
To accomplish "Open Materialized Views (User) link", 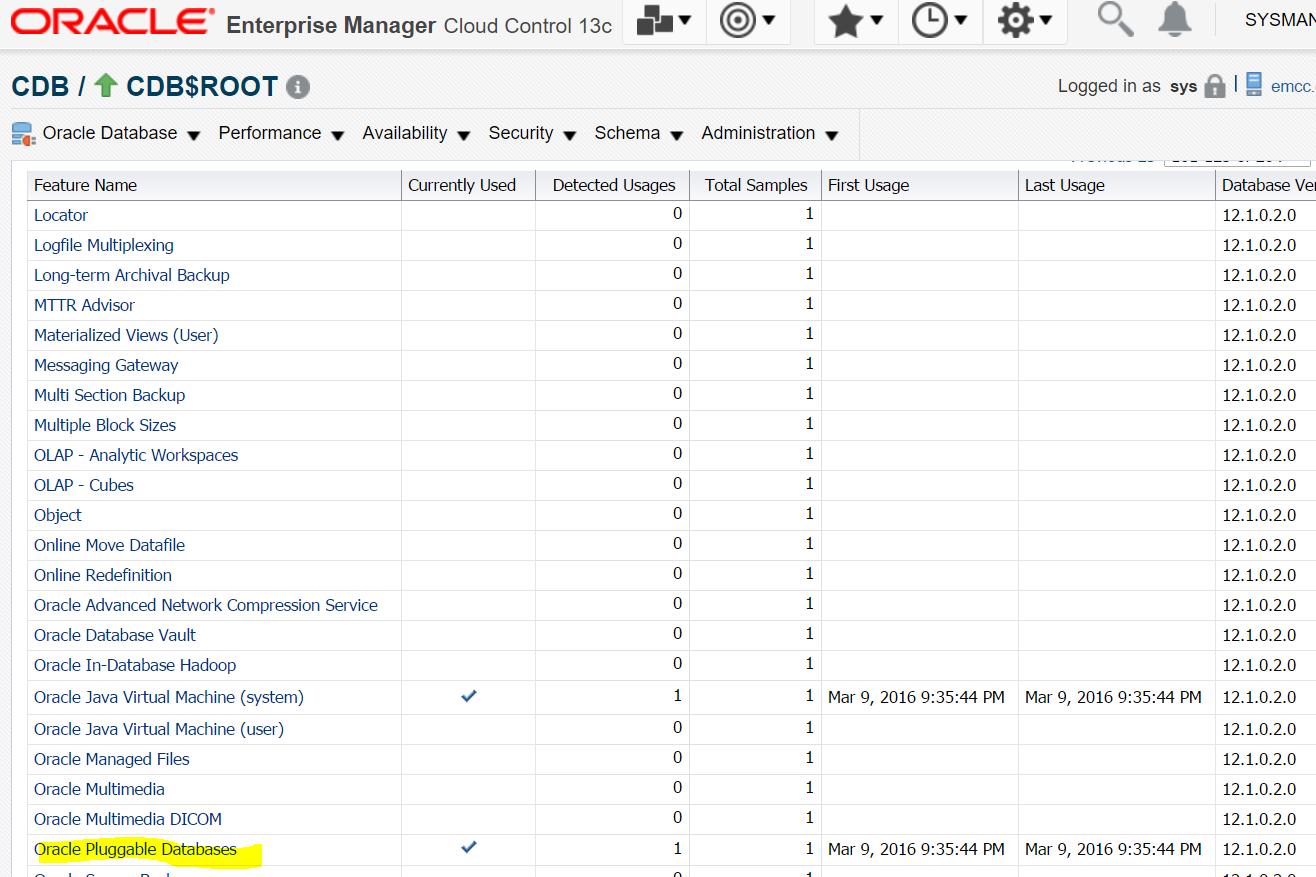I will 126,335.
